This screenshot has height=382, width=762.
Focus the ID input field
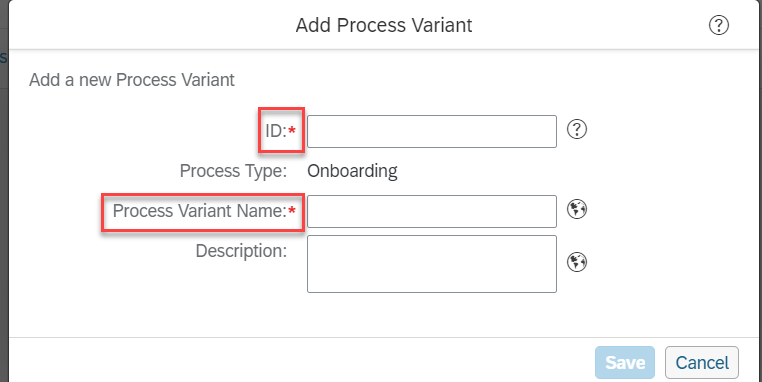pos(432,131)
